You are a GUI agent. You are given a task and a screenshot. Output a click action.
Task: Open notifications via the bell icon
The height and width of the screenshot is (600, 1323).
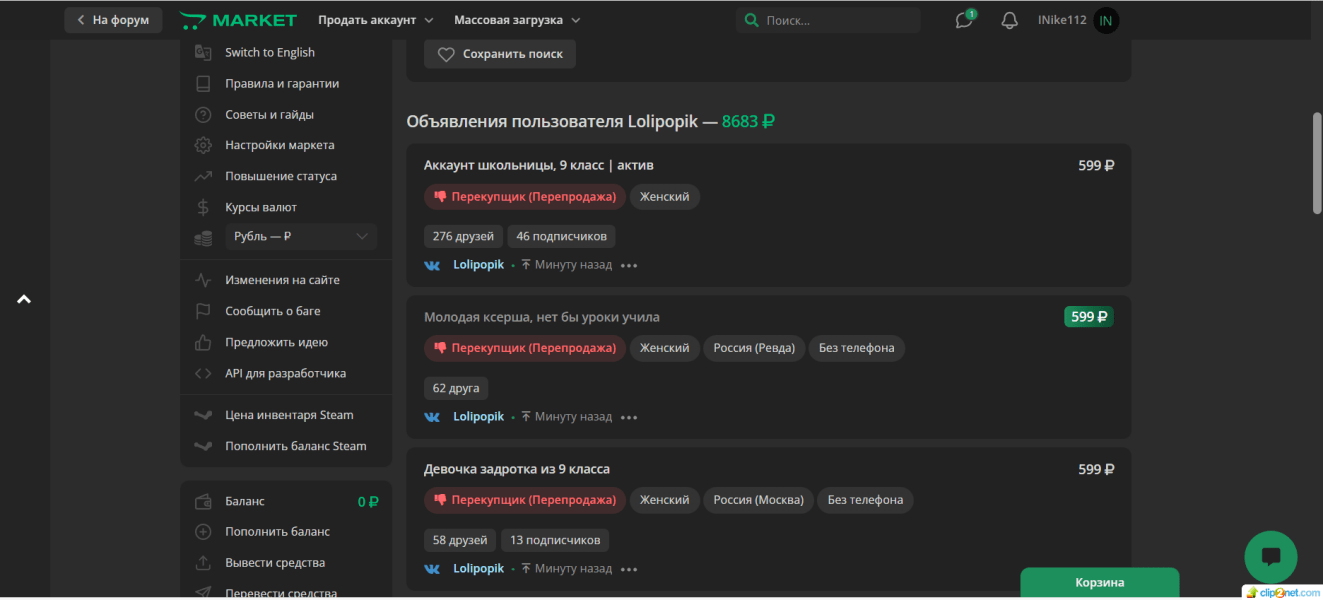coord(1009,19)
